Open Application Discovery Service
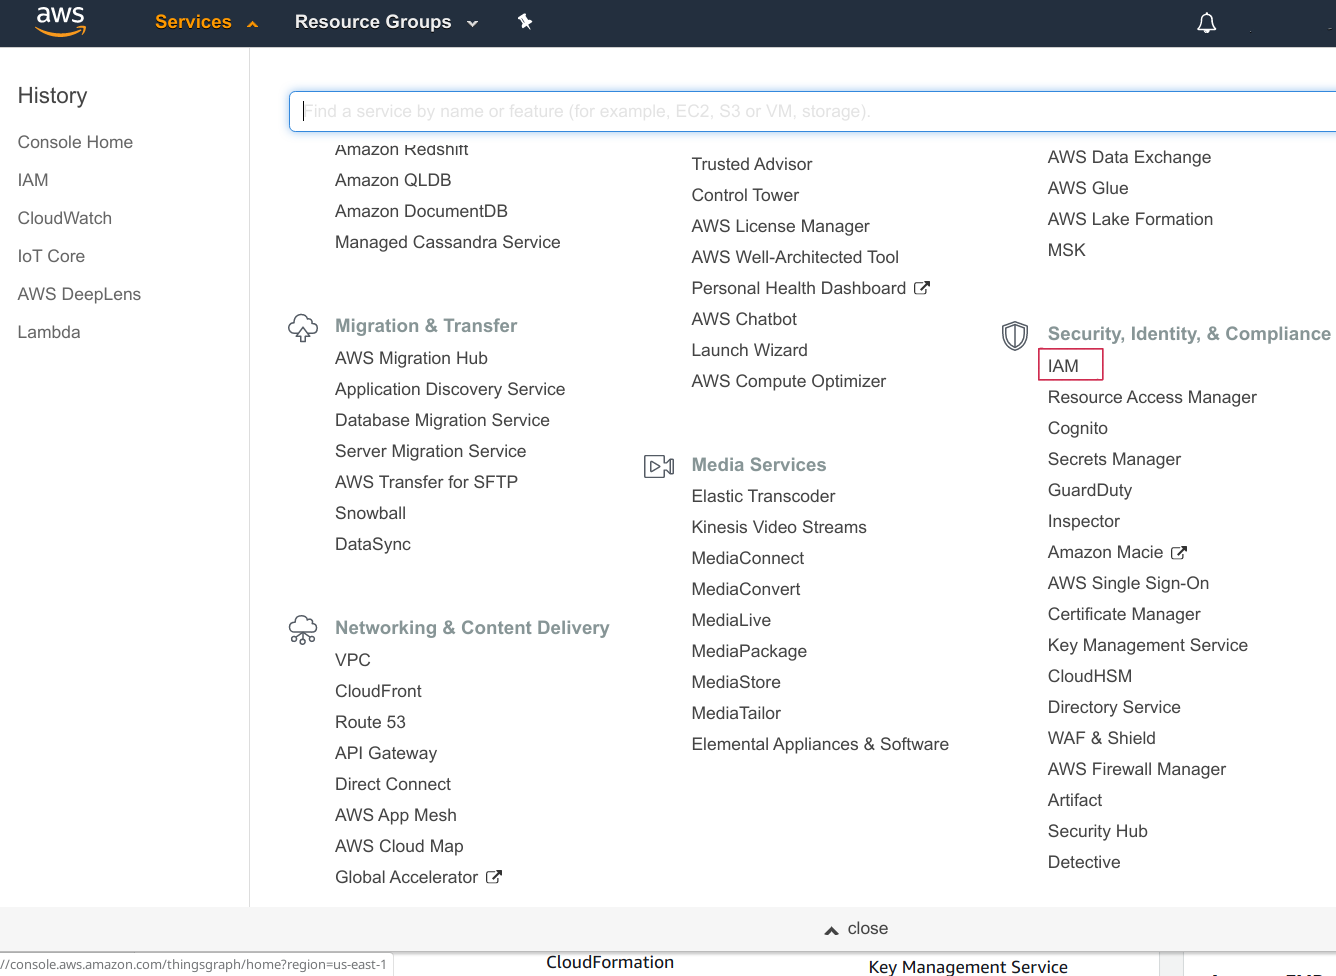Viewport: 1336px width, 976px height. 450,389
